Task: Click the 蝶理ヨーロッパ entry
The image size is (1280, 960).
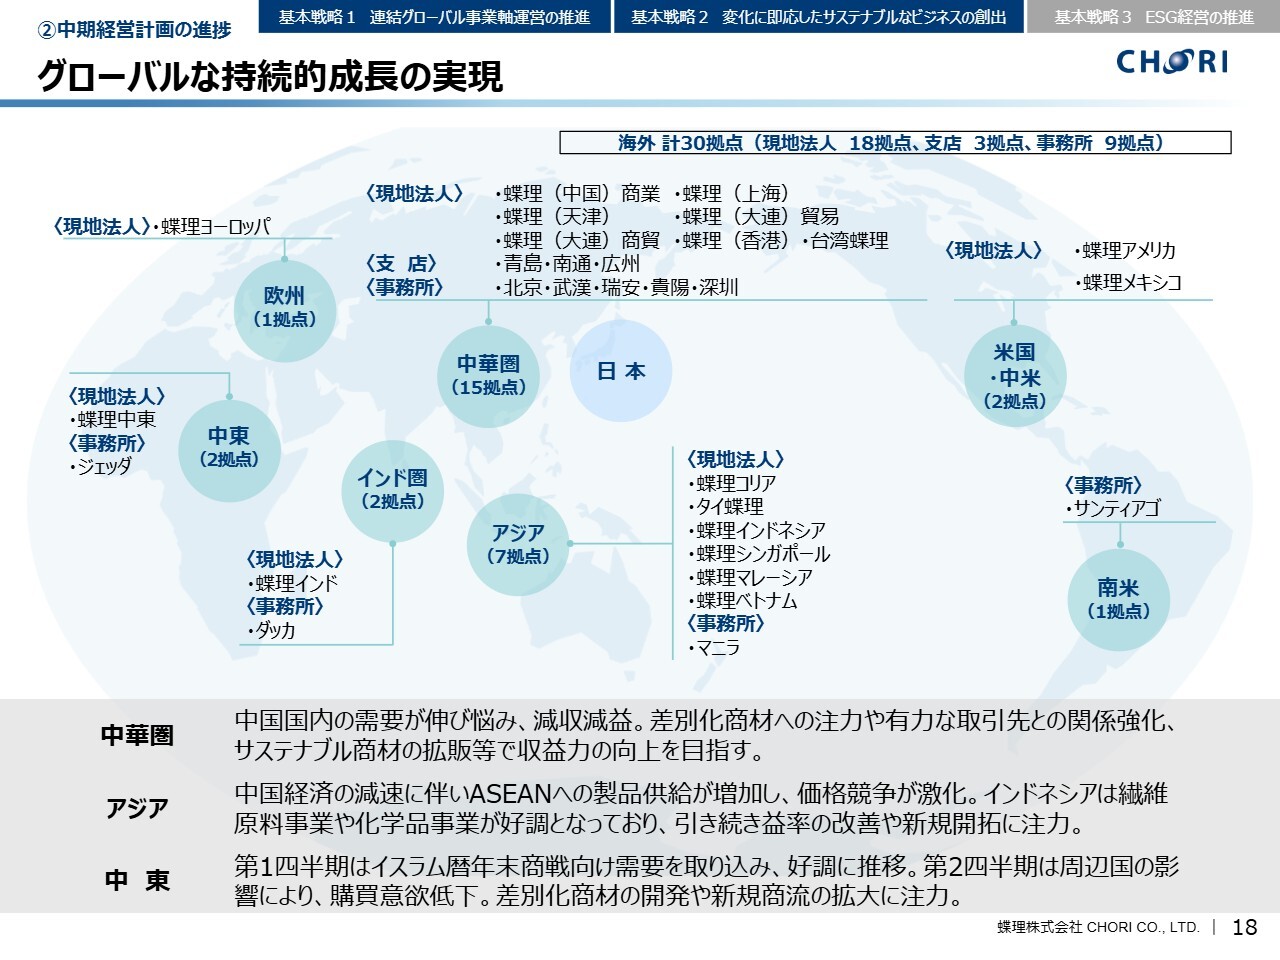Action: [215, 227]
